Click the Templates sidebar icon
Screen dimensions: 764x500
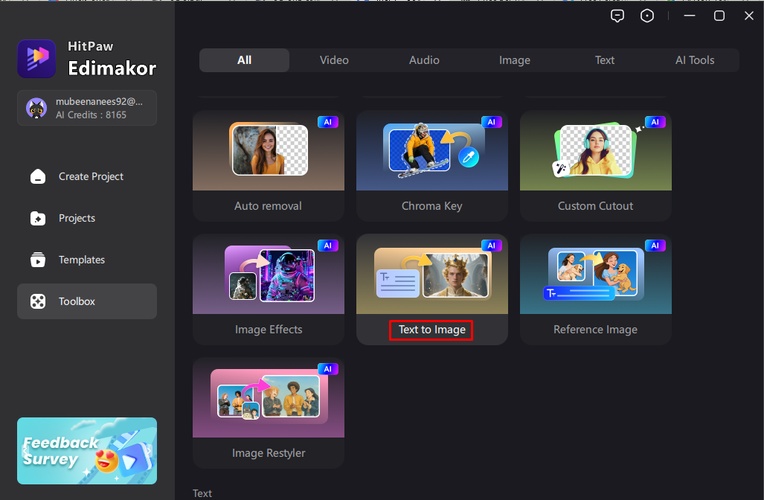click(38, 260)
